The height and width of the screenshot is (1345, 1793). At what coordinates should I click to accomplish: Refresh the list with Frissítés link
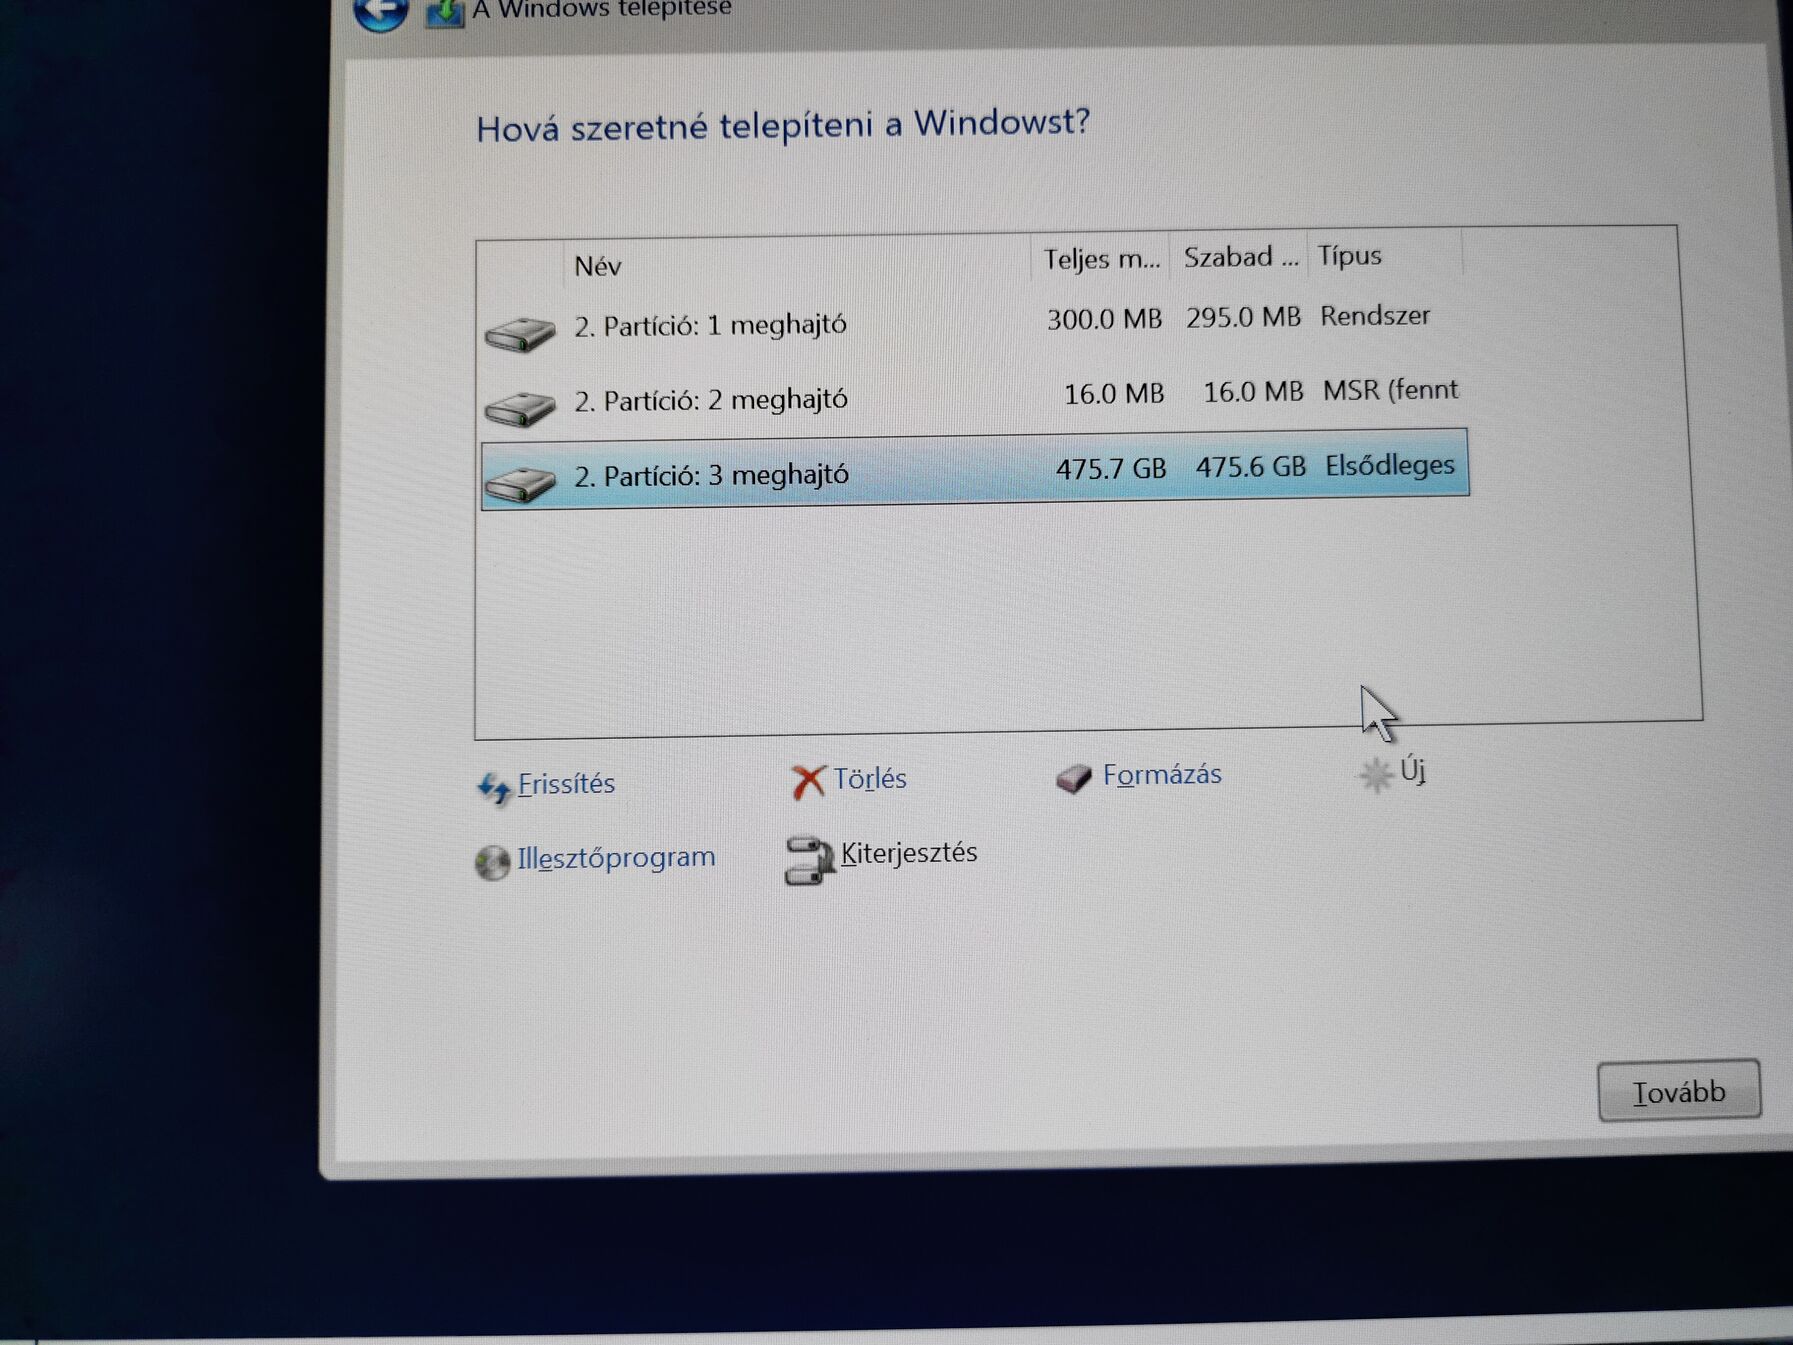566,784
